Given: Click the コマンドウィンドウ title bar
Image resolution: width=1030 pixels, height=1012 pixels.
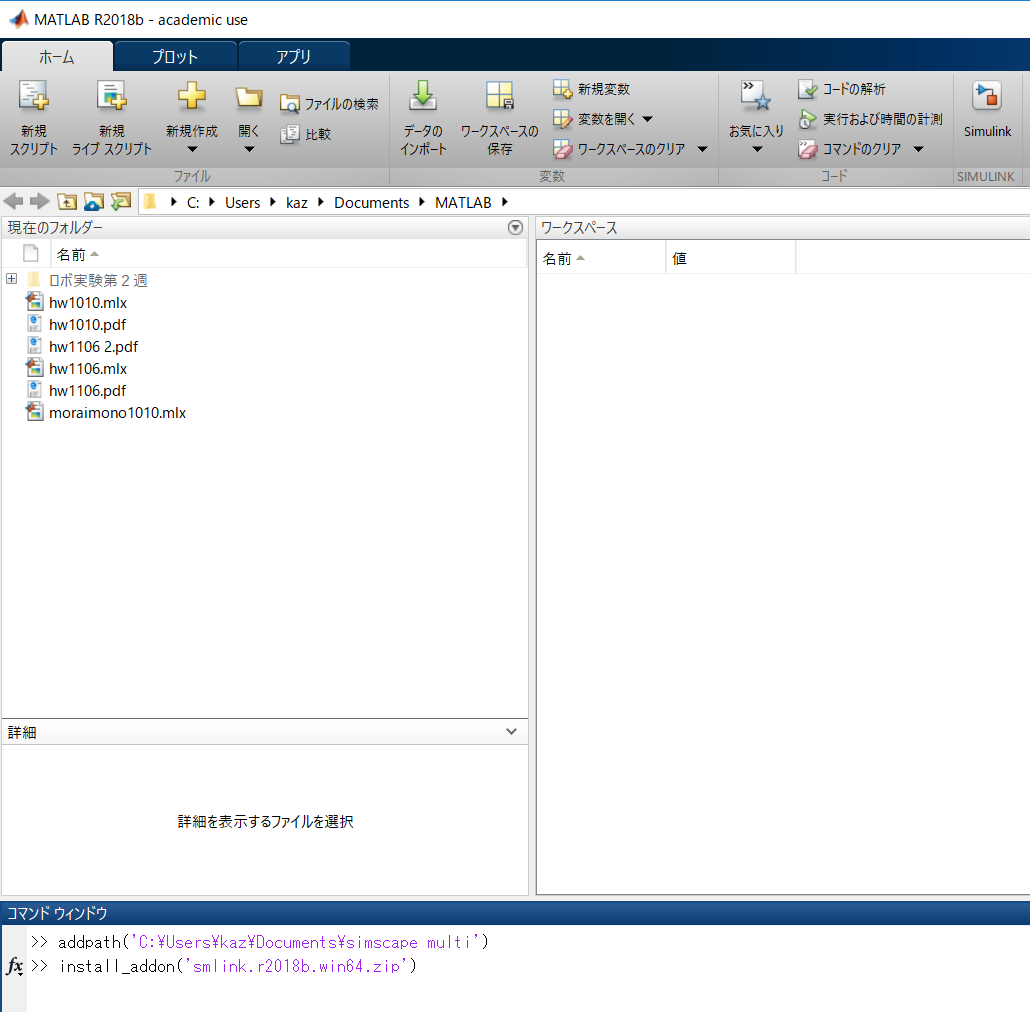Looking at the screenshot, I should coord(515,913).
